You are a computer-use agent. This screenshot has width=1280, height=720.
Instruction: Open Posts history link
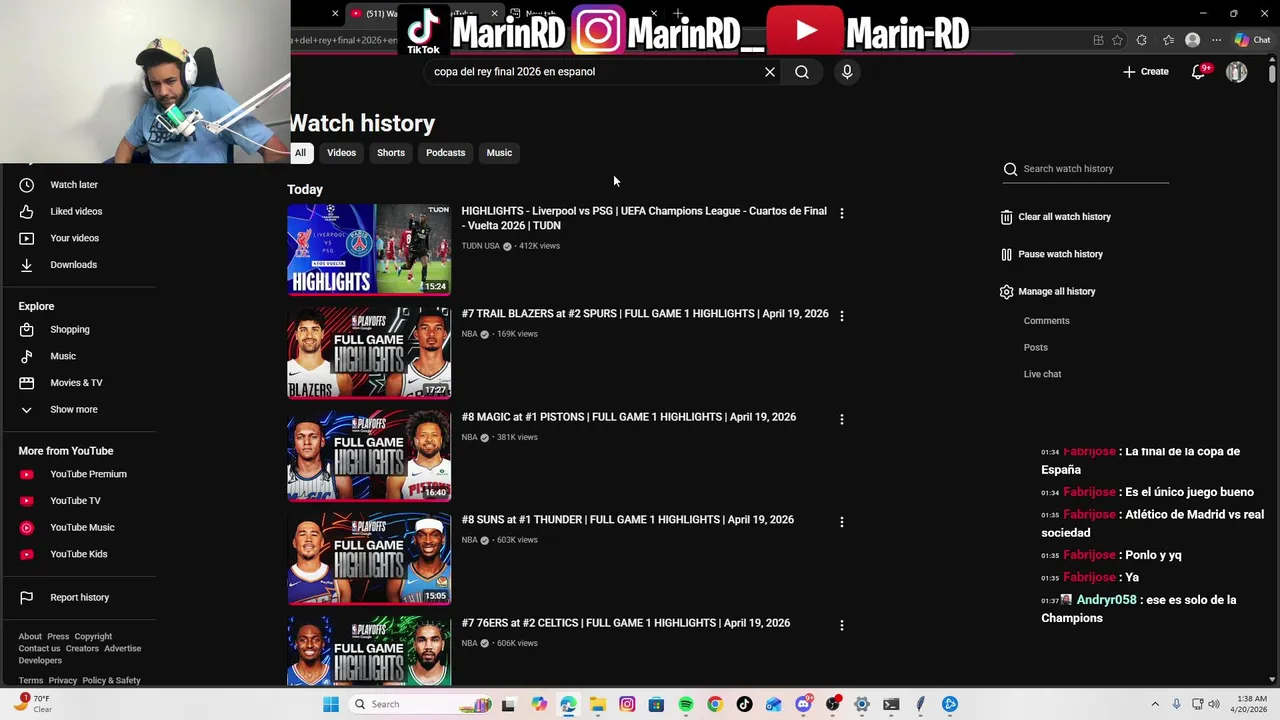coord(1035,348)
